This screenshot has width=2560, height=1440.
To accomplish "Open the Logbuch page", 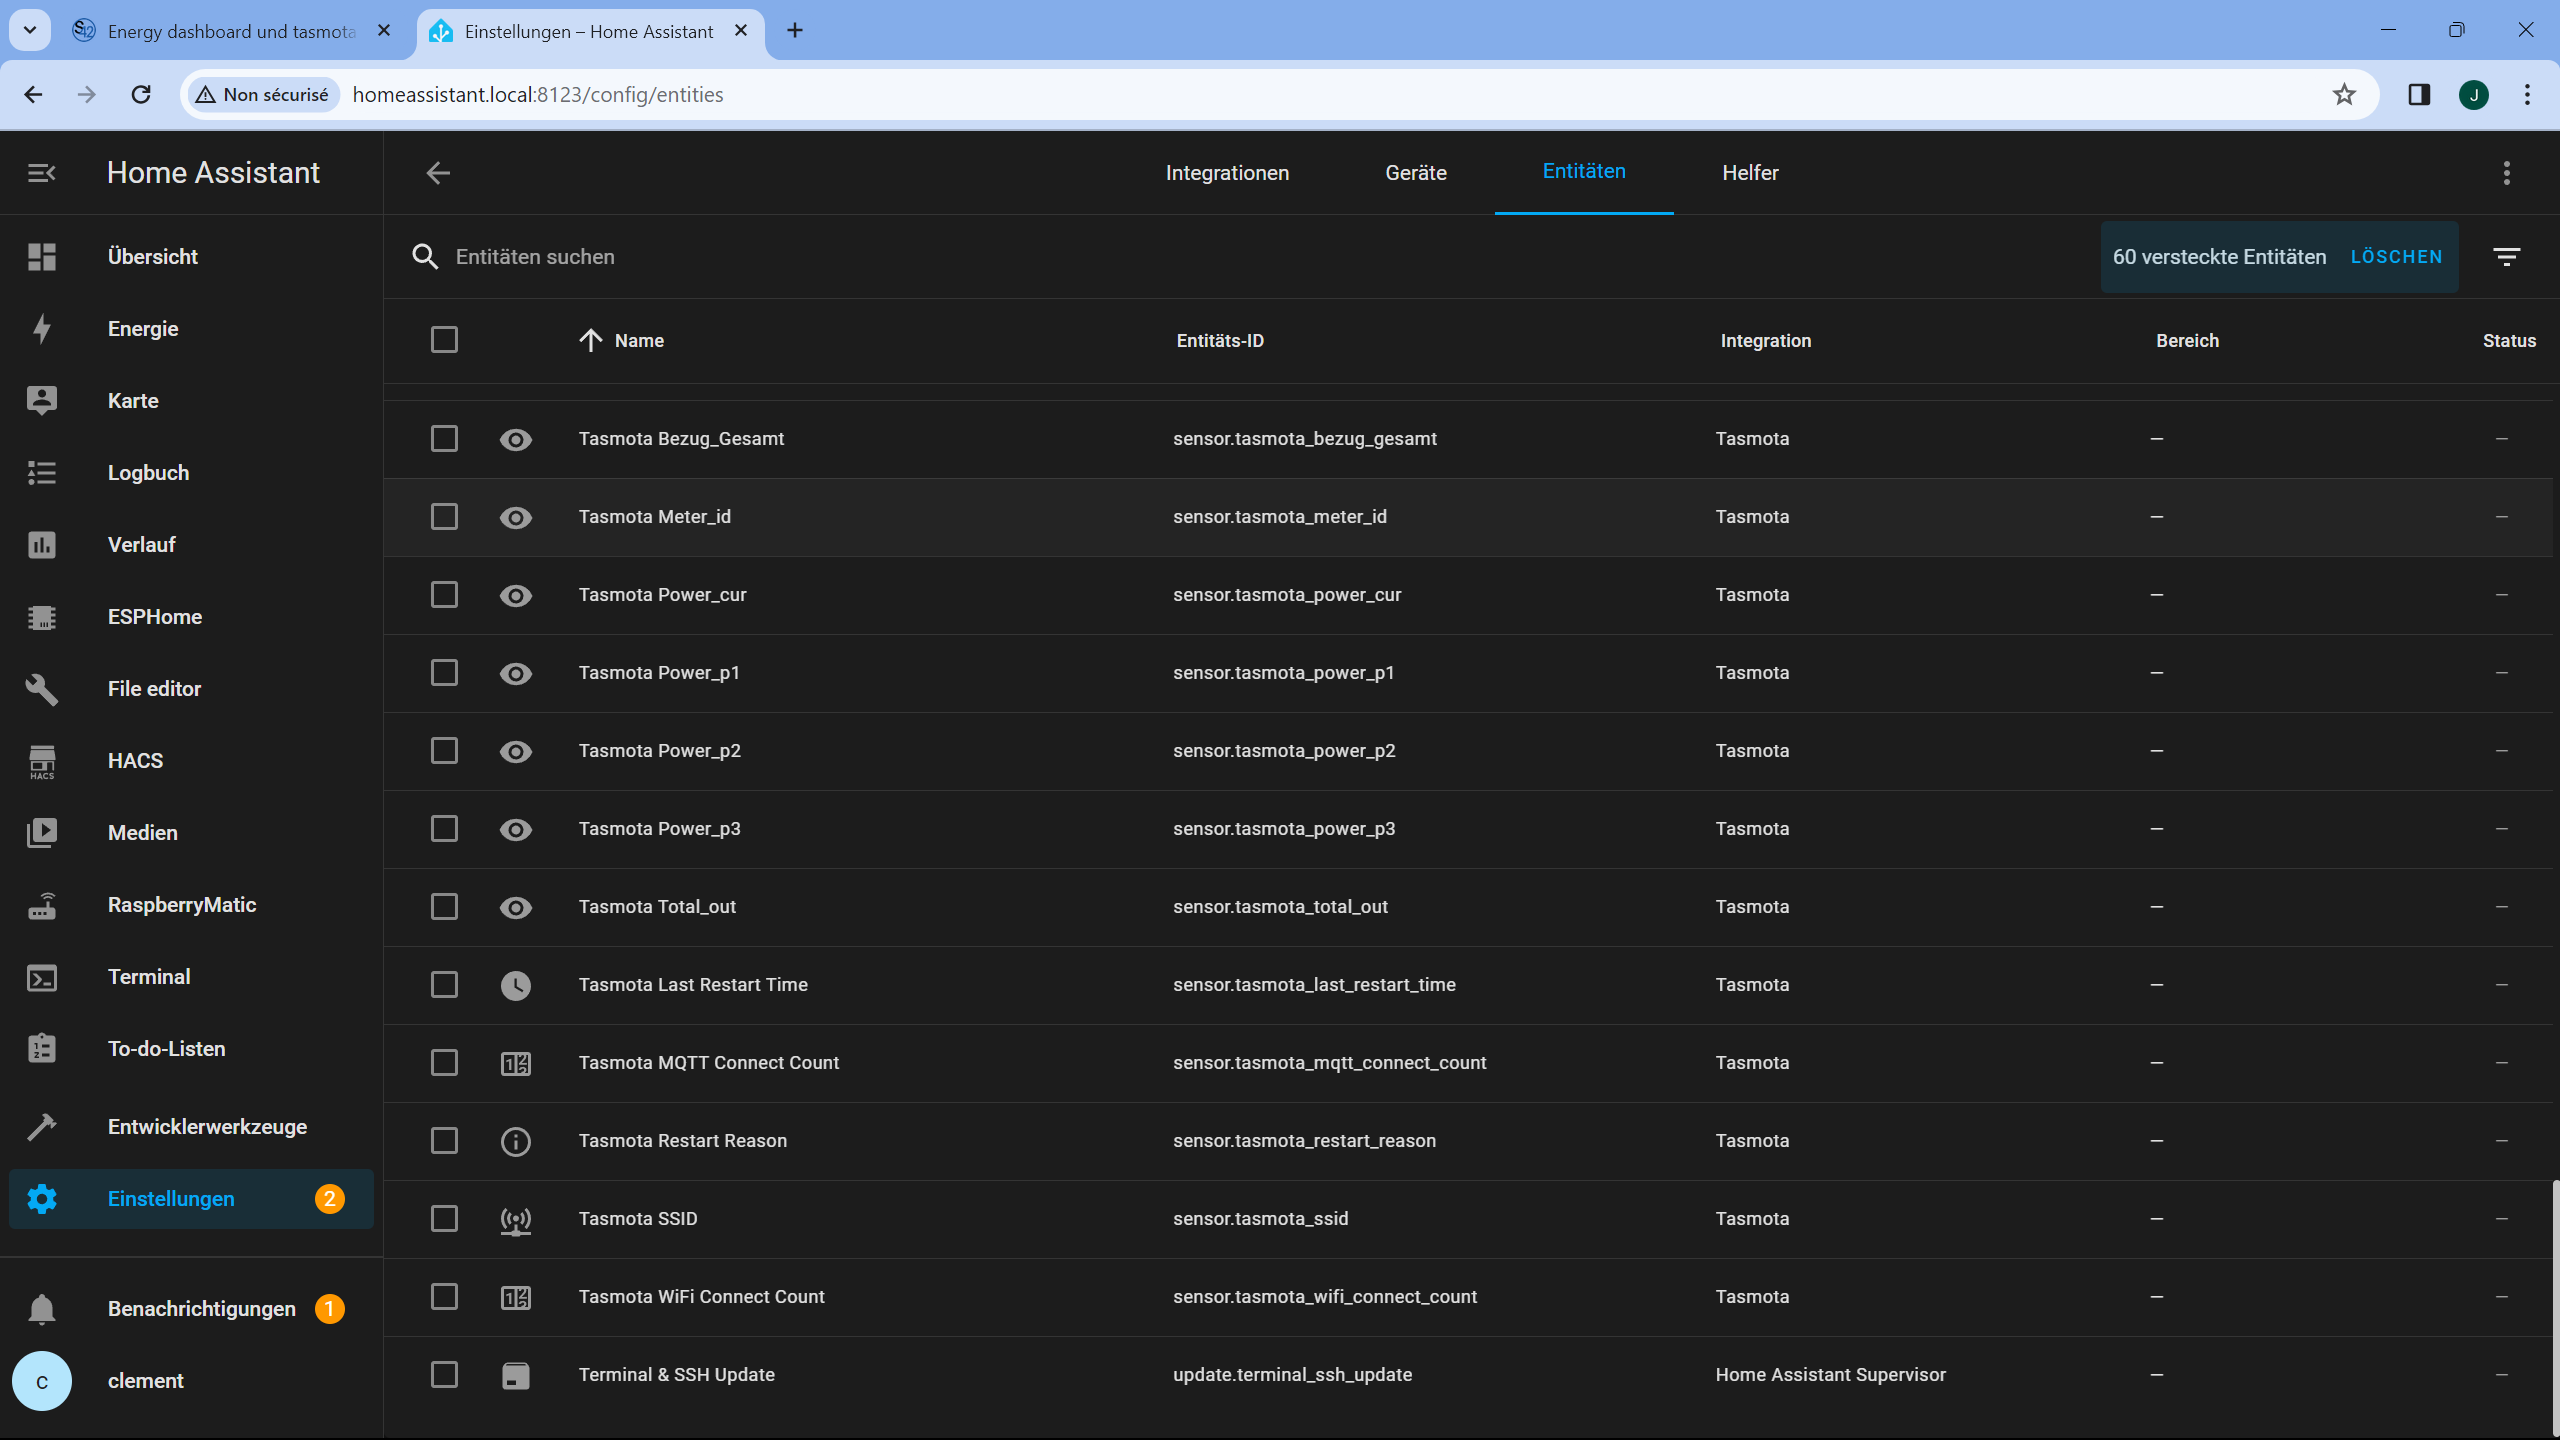I will [x=191, y=473].
